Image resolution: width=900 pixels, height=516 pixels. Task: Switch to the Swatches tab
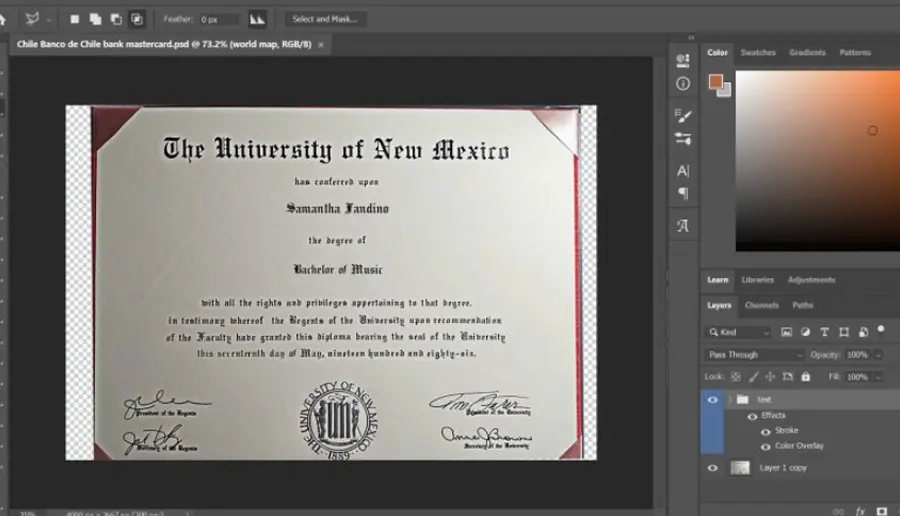(758, 52)
